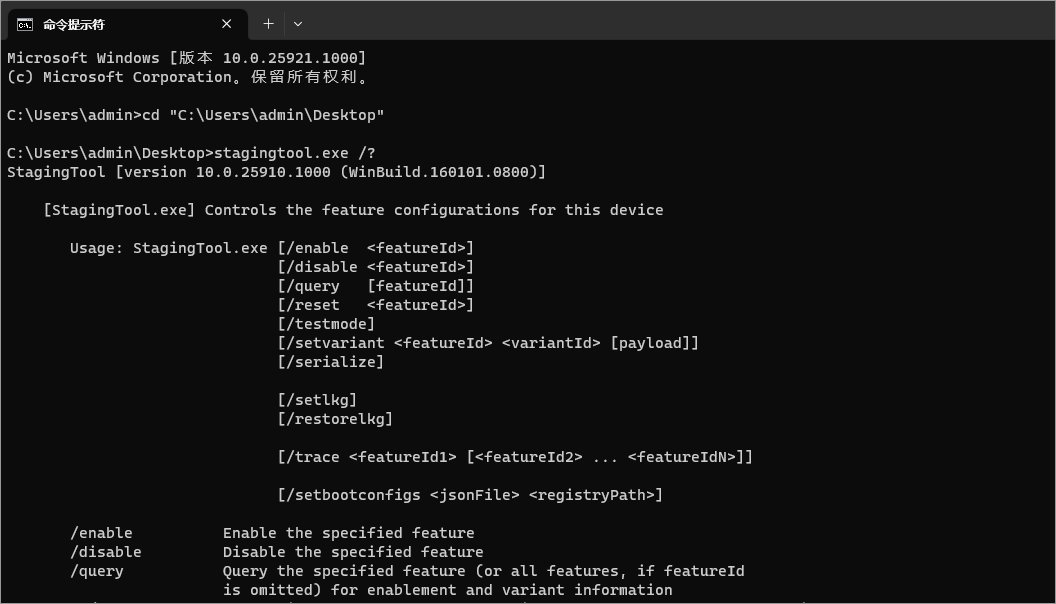Click the stagingtool.exe /? command line
1056x604 pixels.
click(x=191, y=153)
